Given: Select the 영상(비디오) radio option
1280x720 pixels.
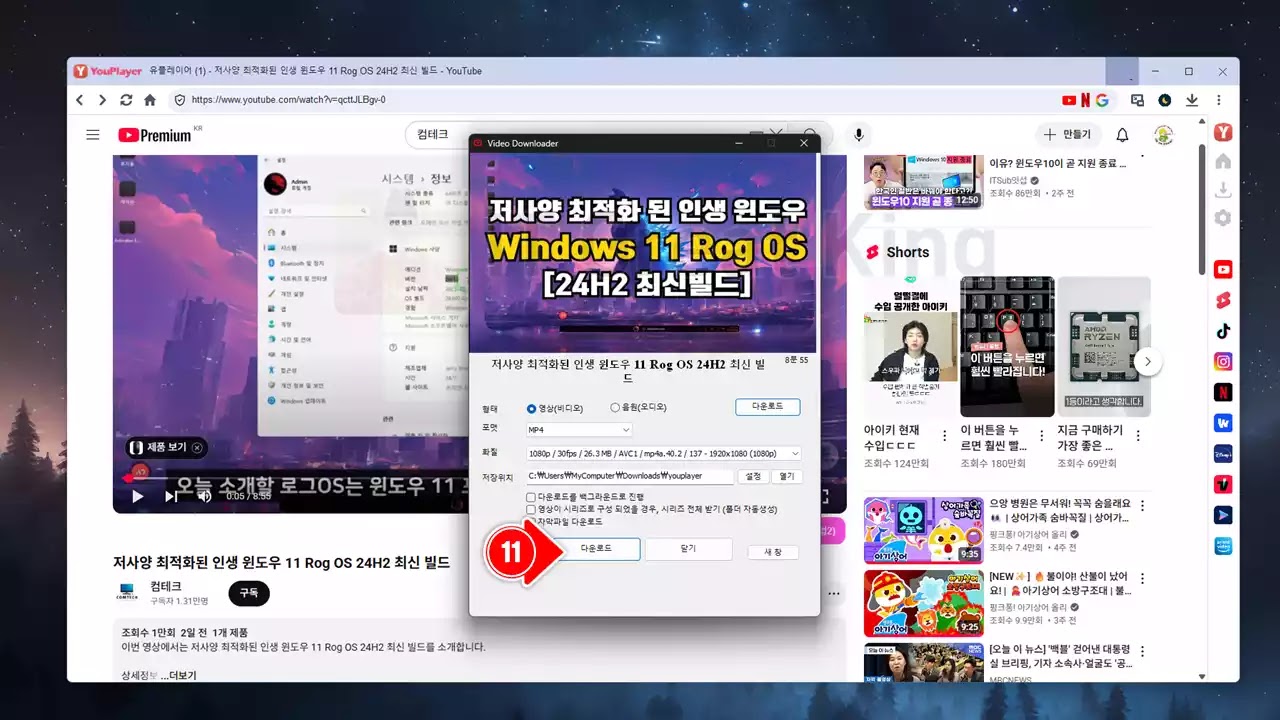Looking at the screenshot, I should pos(554,408).
